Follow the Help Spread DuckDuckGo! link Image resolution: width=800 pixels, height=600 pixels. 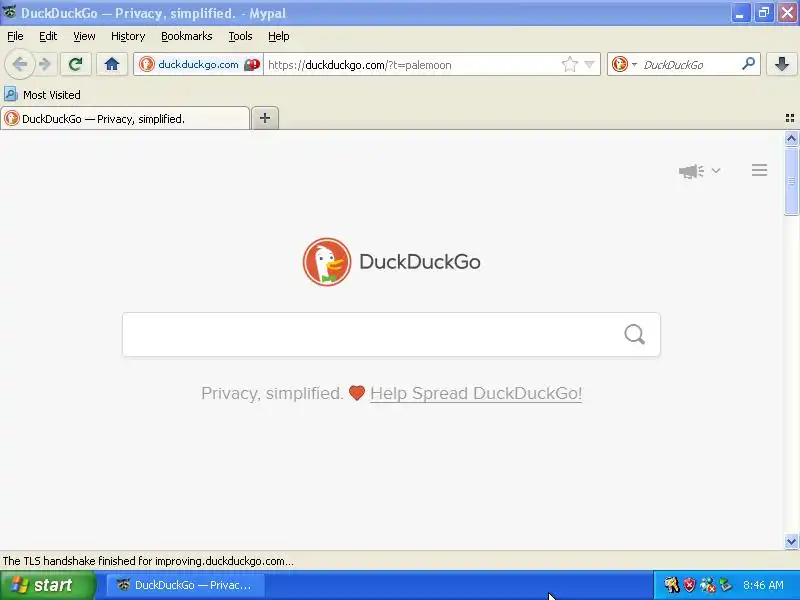[x=476, y=393]
